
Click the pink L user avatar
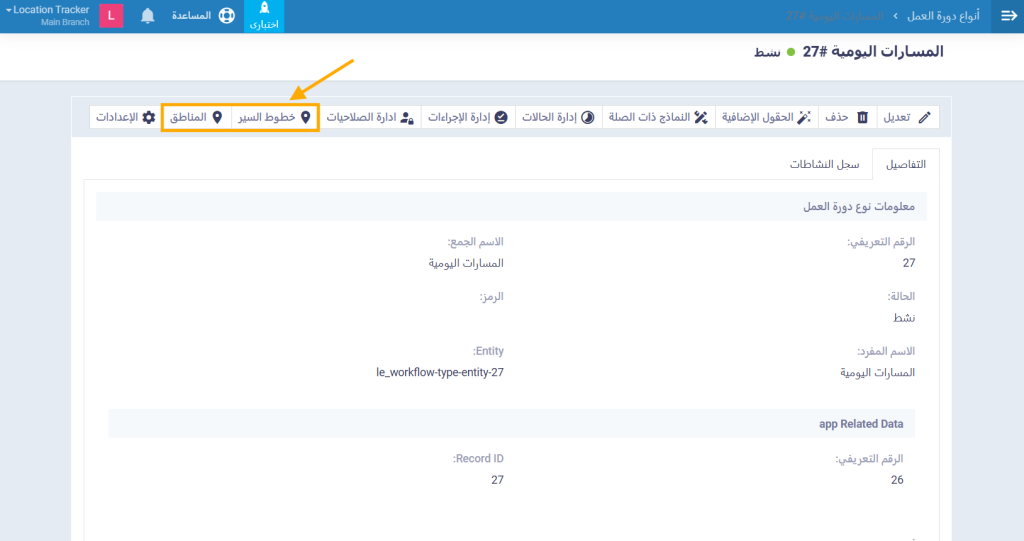(111, 16)
